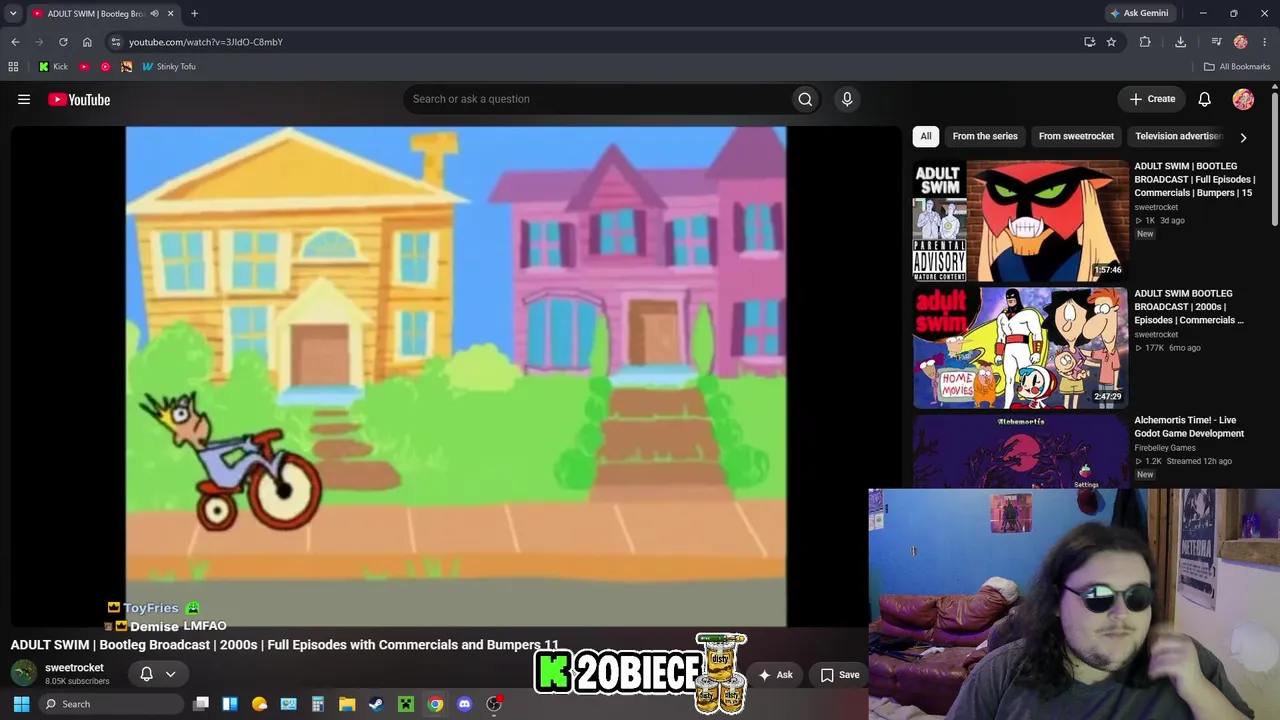Screen dimensions: 1280x720
Task: Launch Steam from the taskbar
Action: click(376, 704)
